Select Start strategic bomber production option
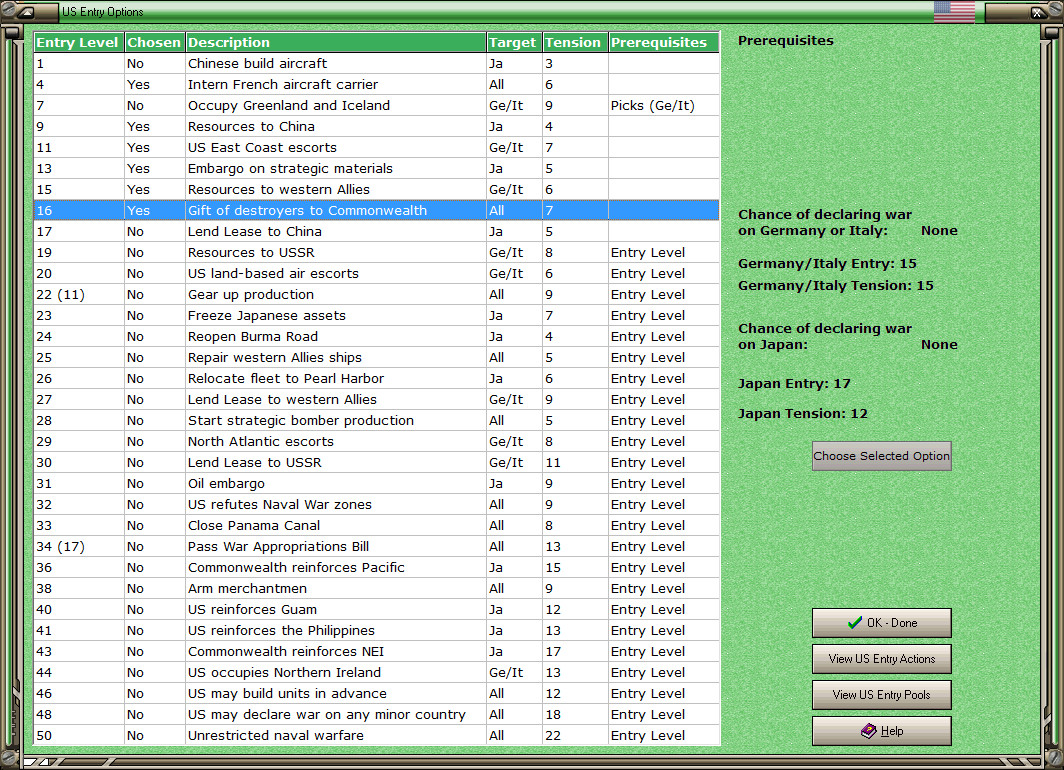 tap(377, 421)
